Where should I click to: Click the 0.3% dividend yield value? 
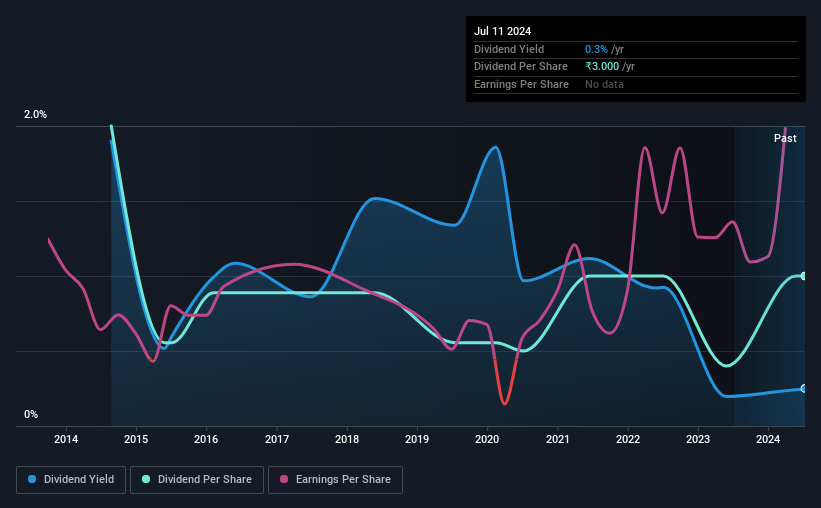click(x=596, y=49)
